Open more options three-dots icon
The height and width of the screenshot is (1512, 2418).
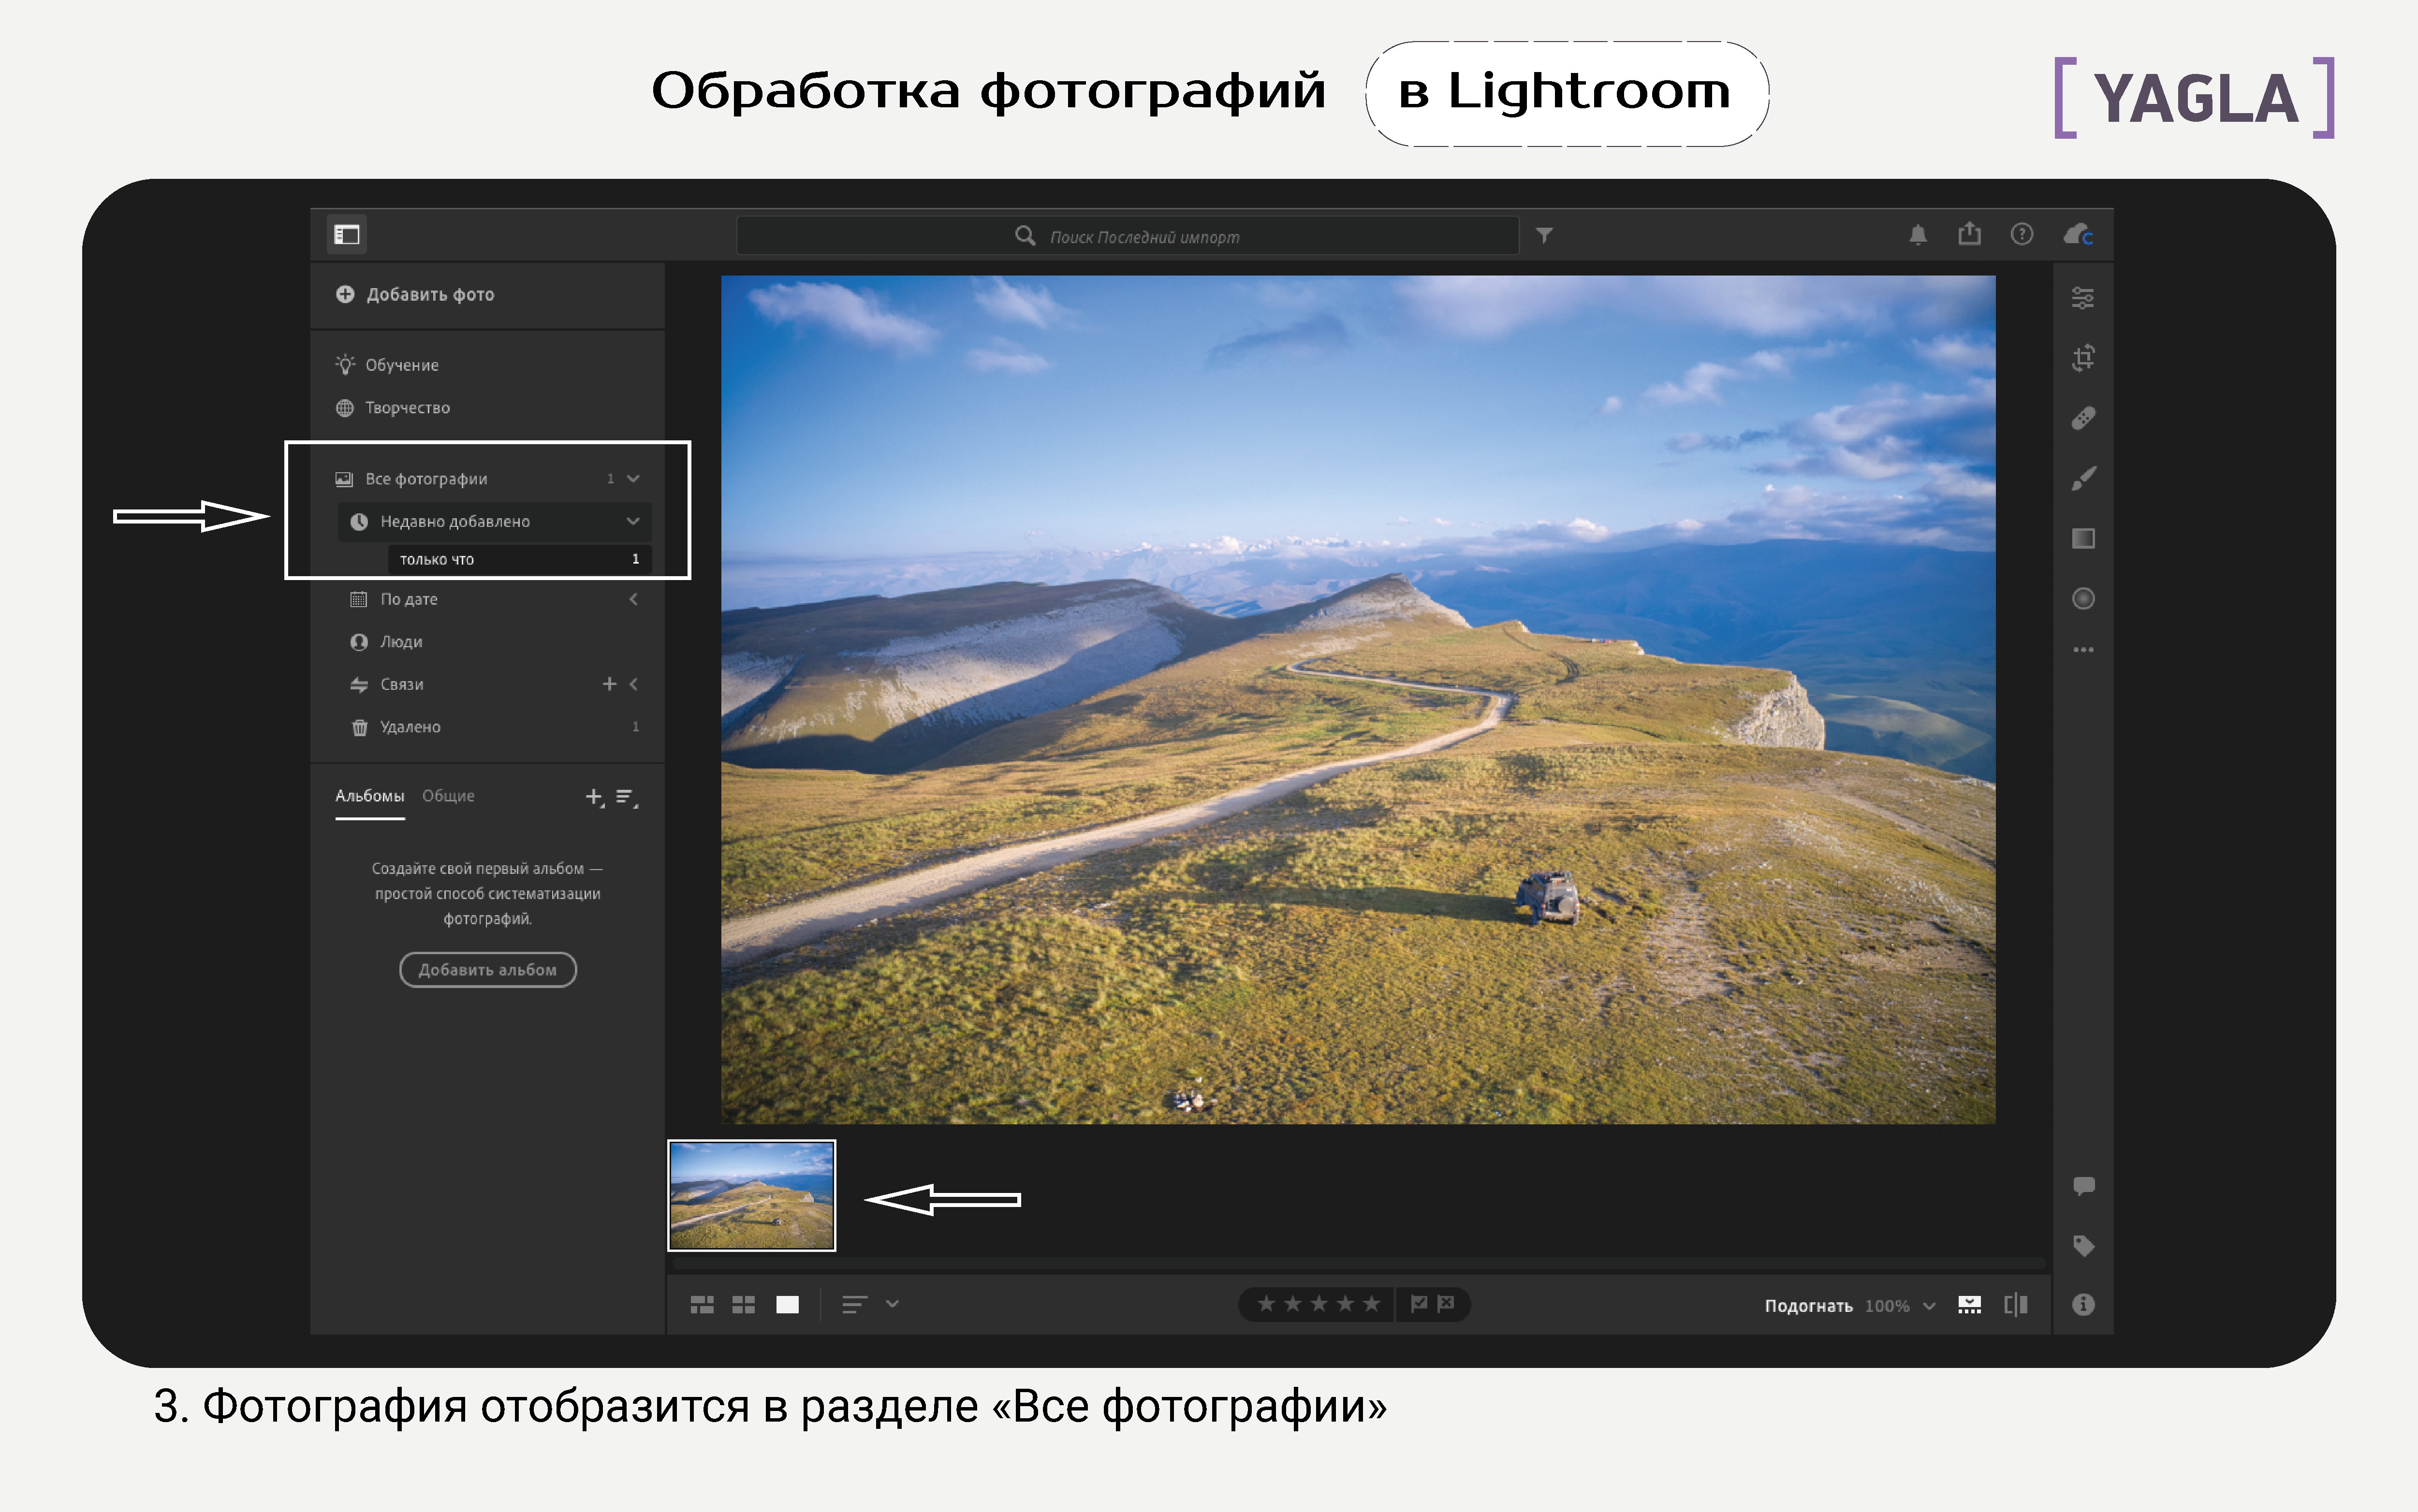pyautogui.click(x=2083, y=650)
